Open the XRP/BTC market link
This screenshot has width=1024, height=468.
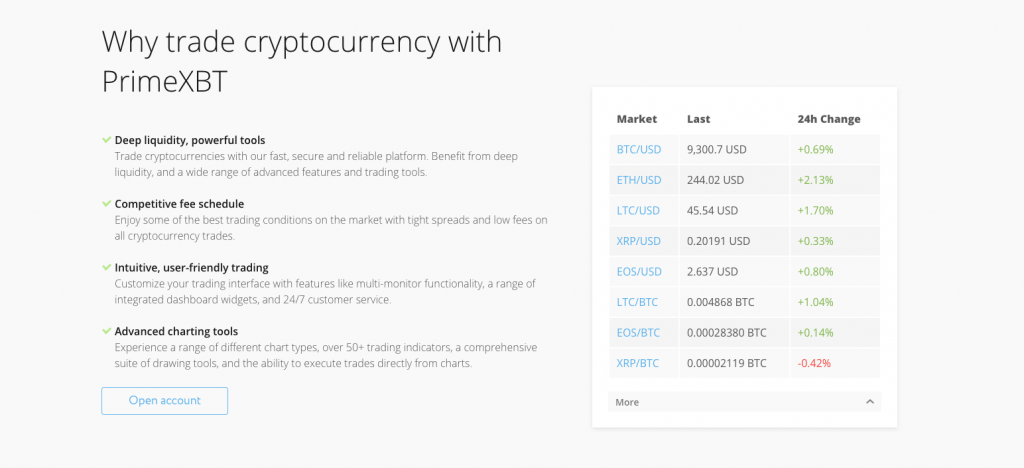coord(638,363)
